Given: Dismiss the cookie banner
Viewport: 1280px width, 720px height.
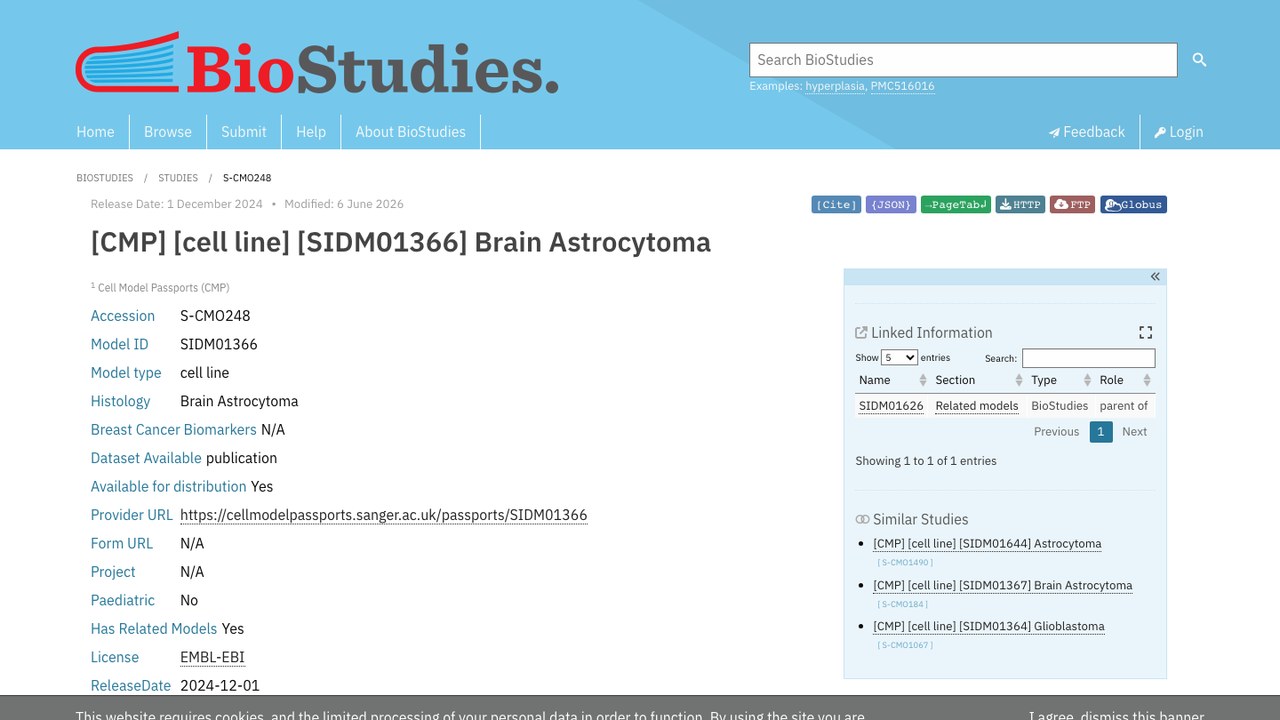Looking at the screenshot, I should 1116,715.
